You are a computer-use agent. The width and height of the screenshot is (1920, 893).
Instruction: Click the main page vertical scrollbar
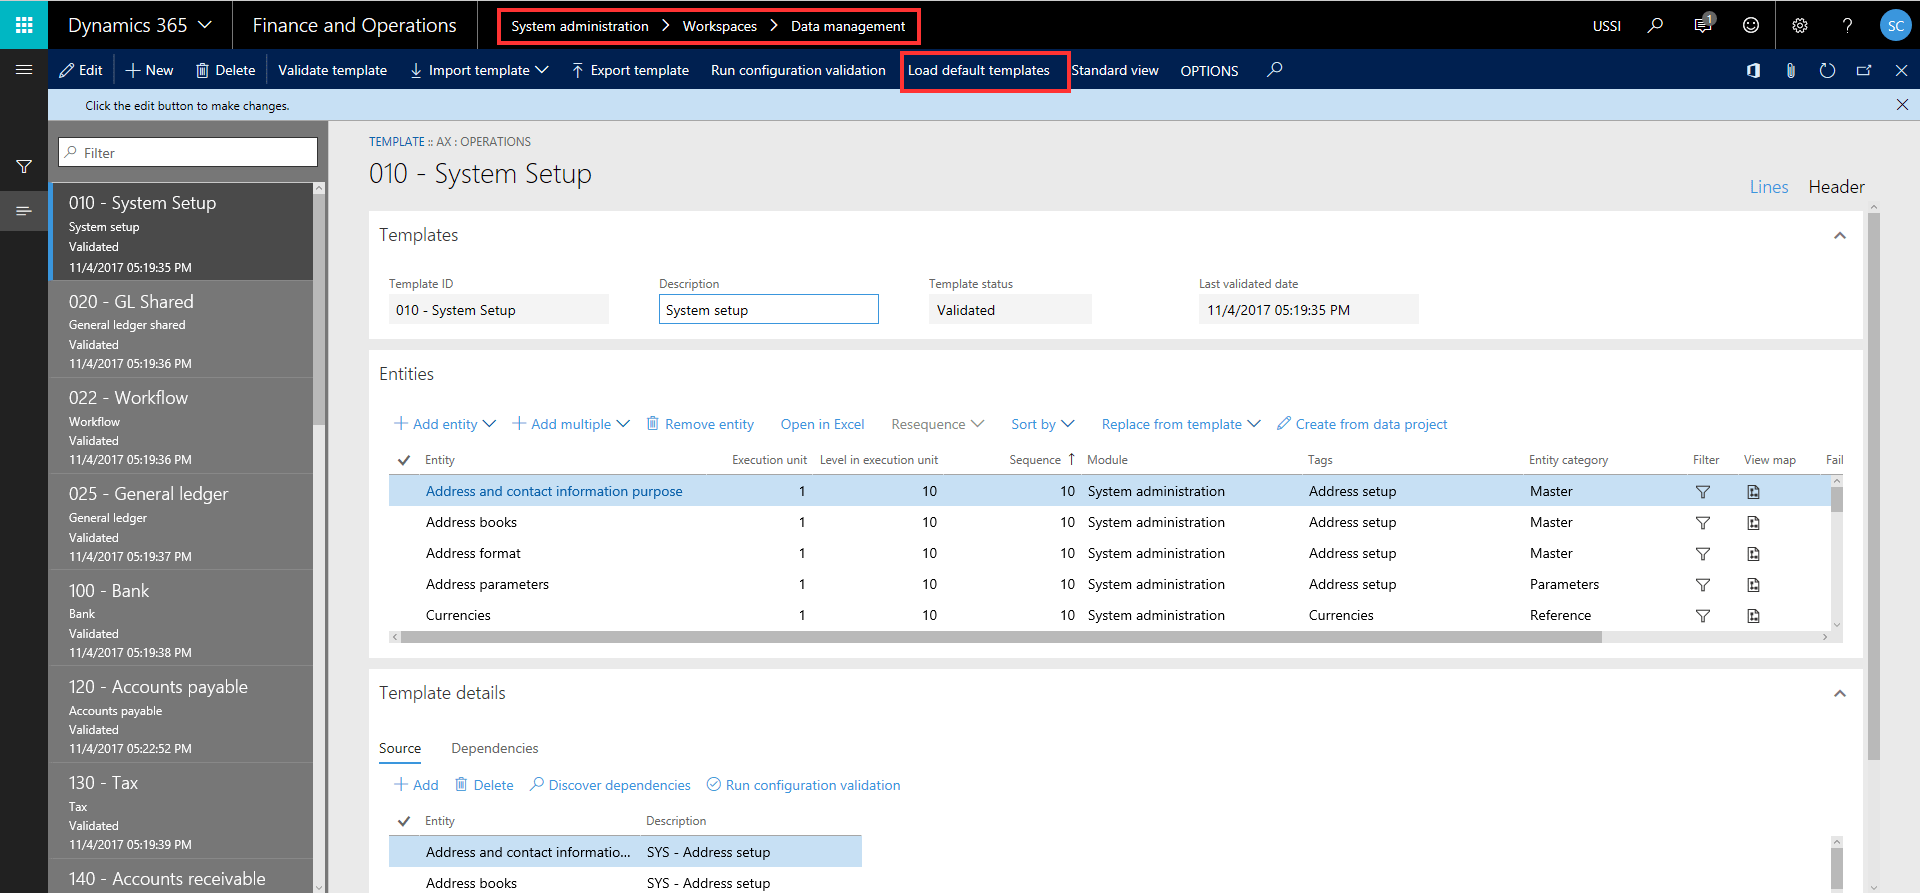(x=1873, y=485)
